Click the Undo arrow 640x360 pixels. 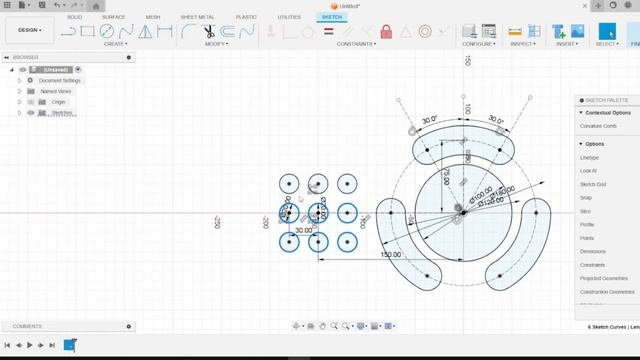point(57,5)
